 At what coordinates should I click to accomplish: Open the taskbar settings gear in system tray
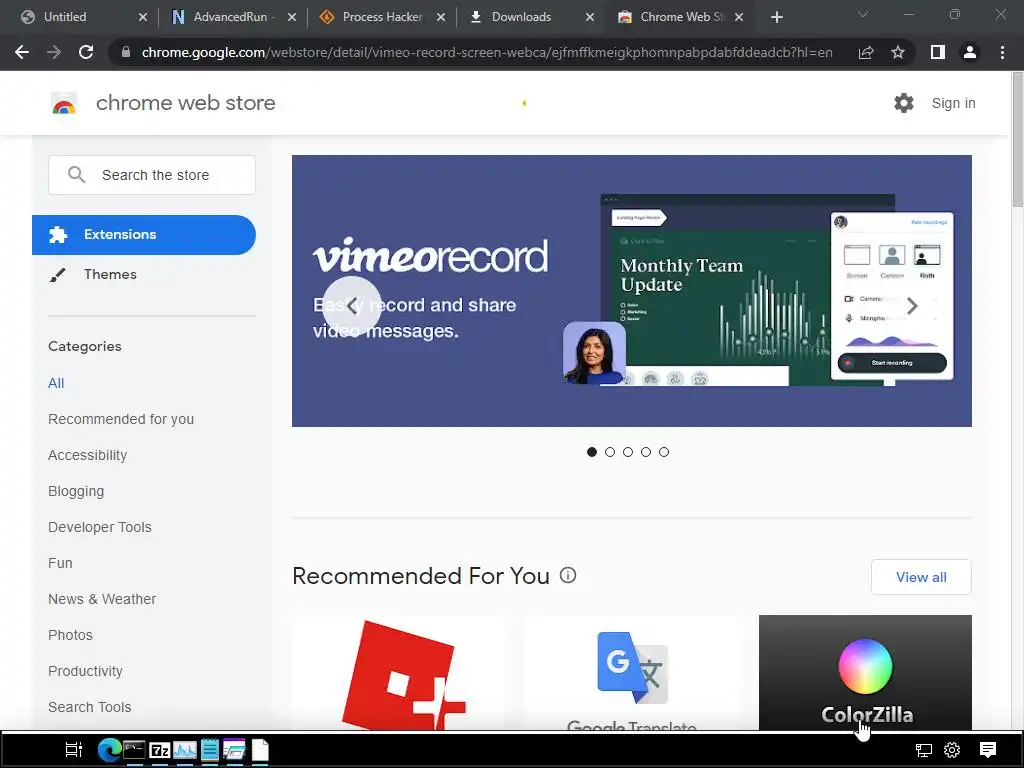coord(952,750)
